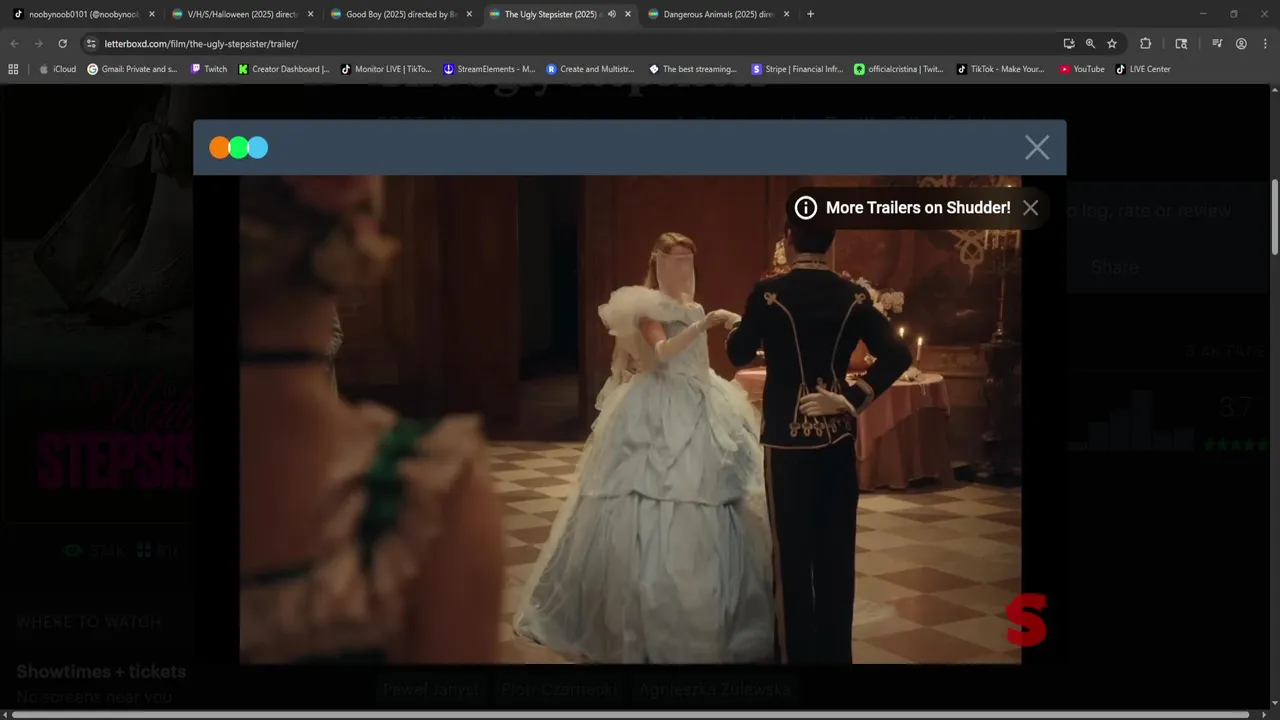The image size is (1280, 720).
Task: Go forward to next page
Action: [38, 44]
